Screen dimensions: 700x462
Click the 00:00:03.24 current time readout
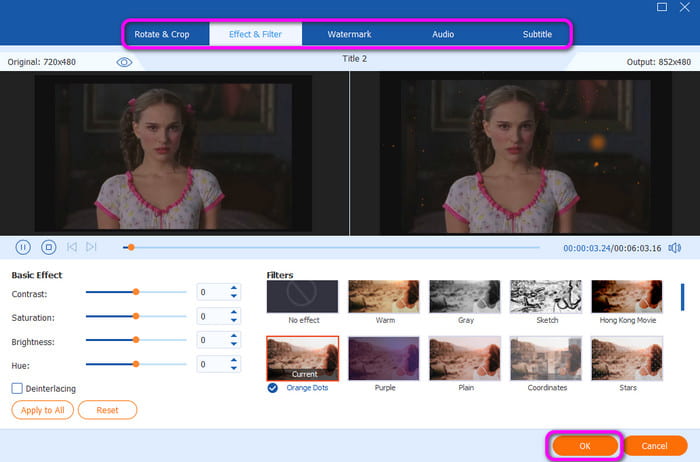[x=587, y=248]
